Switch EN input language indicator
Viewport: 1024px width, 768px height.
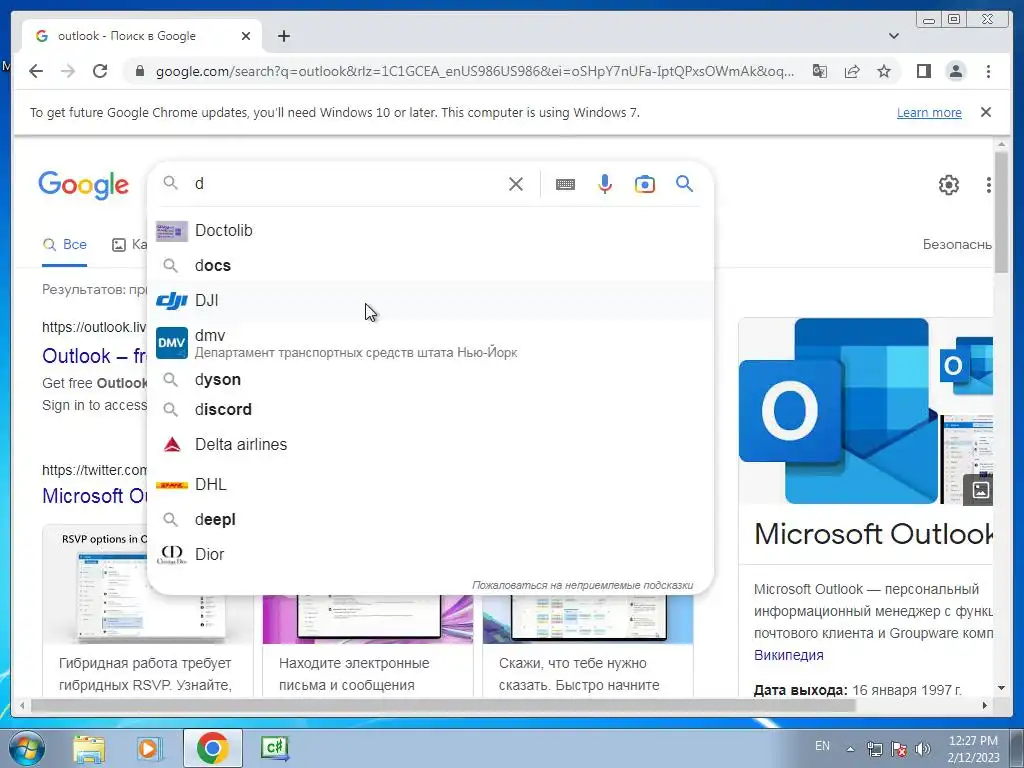822,746
